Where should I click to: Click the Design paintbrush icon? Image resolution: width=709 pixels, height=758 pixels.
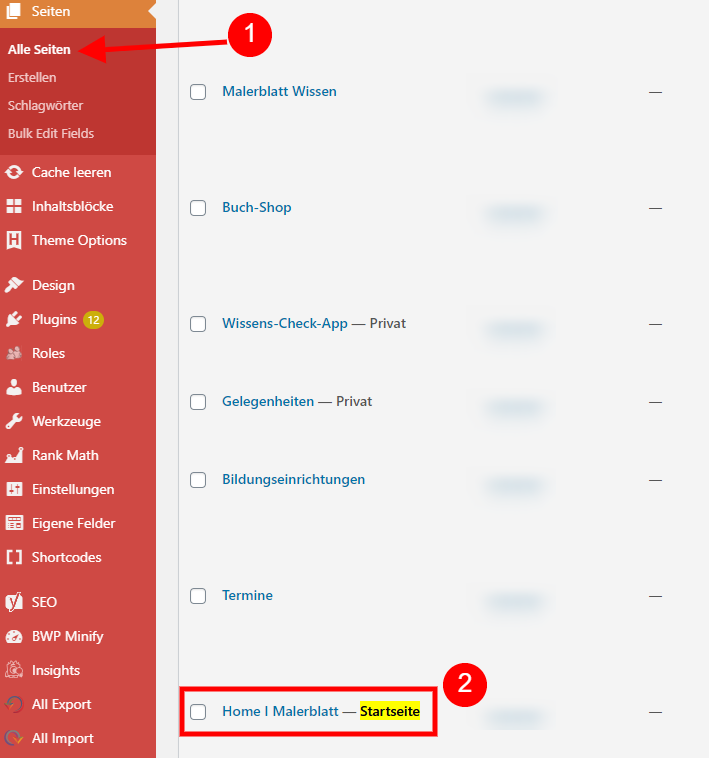pyautogui.click(x=14, y=286)
